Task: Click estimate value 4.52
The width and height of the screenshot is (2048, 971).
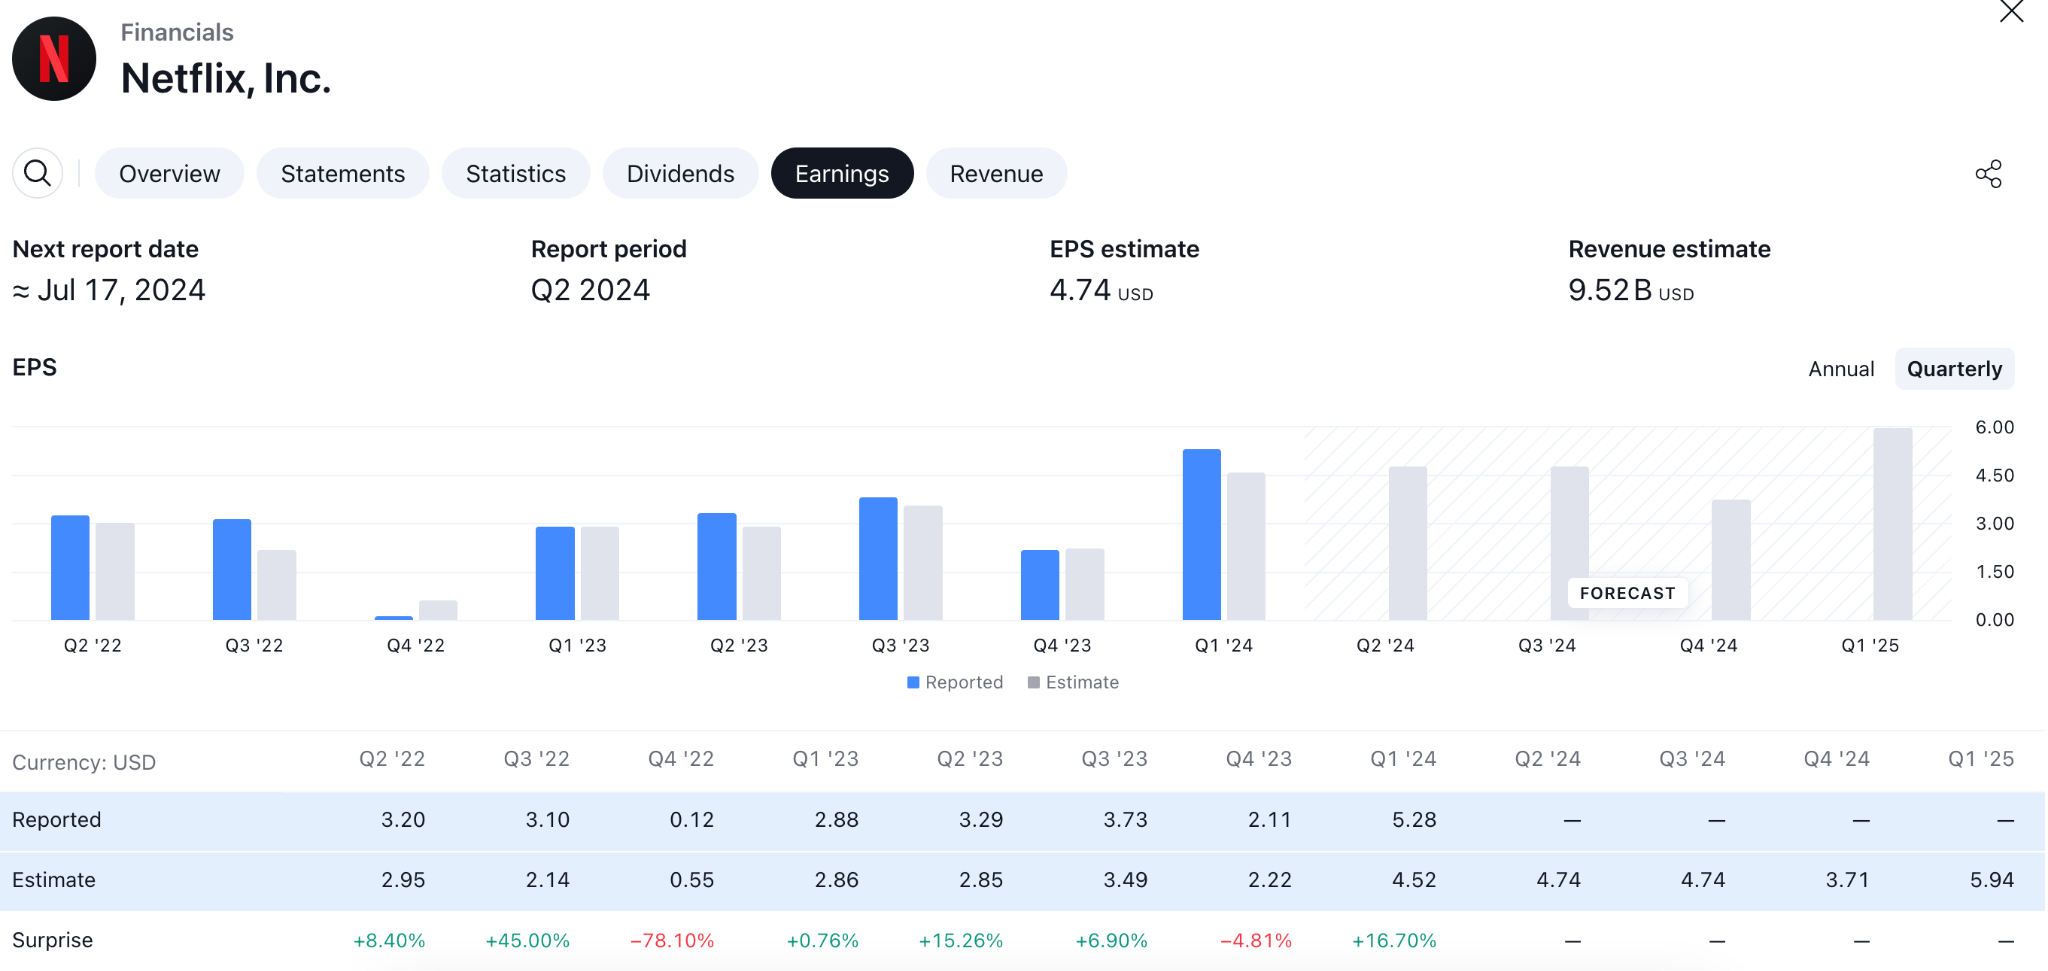Action: coord(1414,880)
